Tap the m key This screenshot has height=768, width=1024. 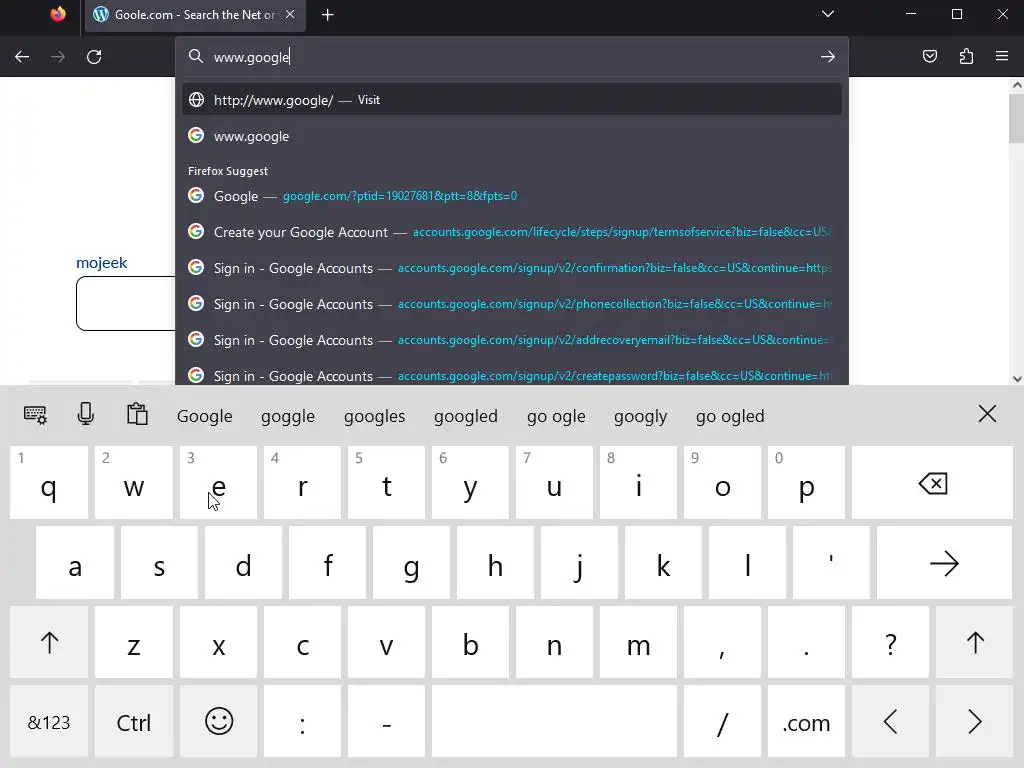click(x=639, y=643)
